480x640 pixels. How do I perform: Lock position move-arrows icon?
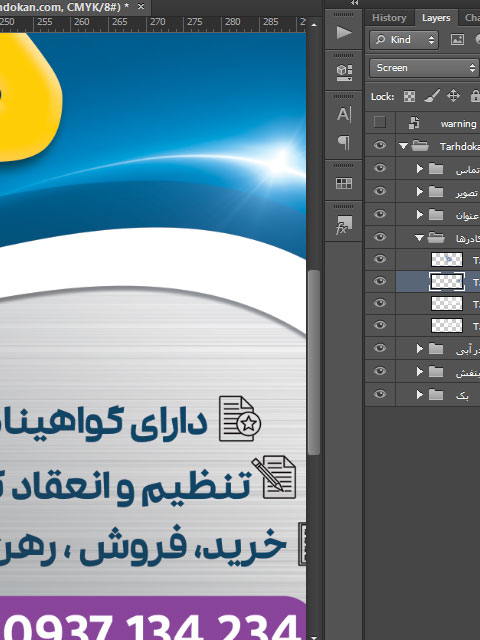point(453,96)
